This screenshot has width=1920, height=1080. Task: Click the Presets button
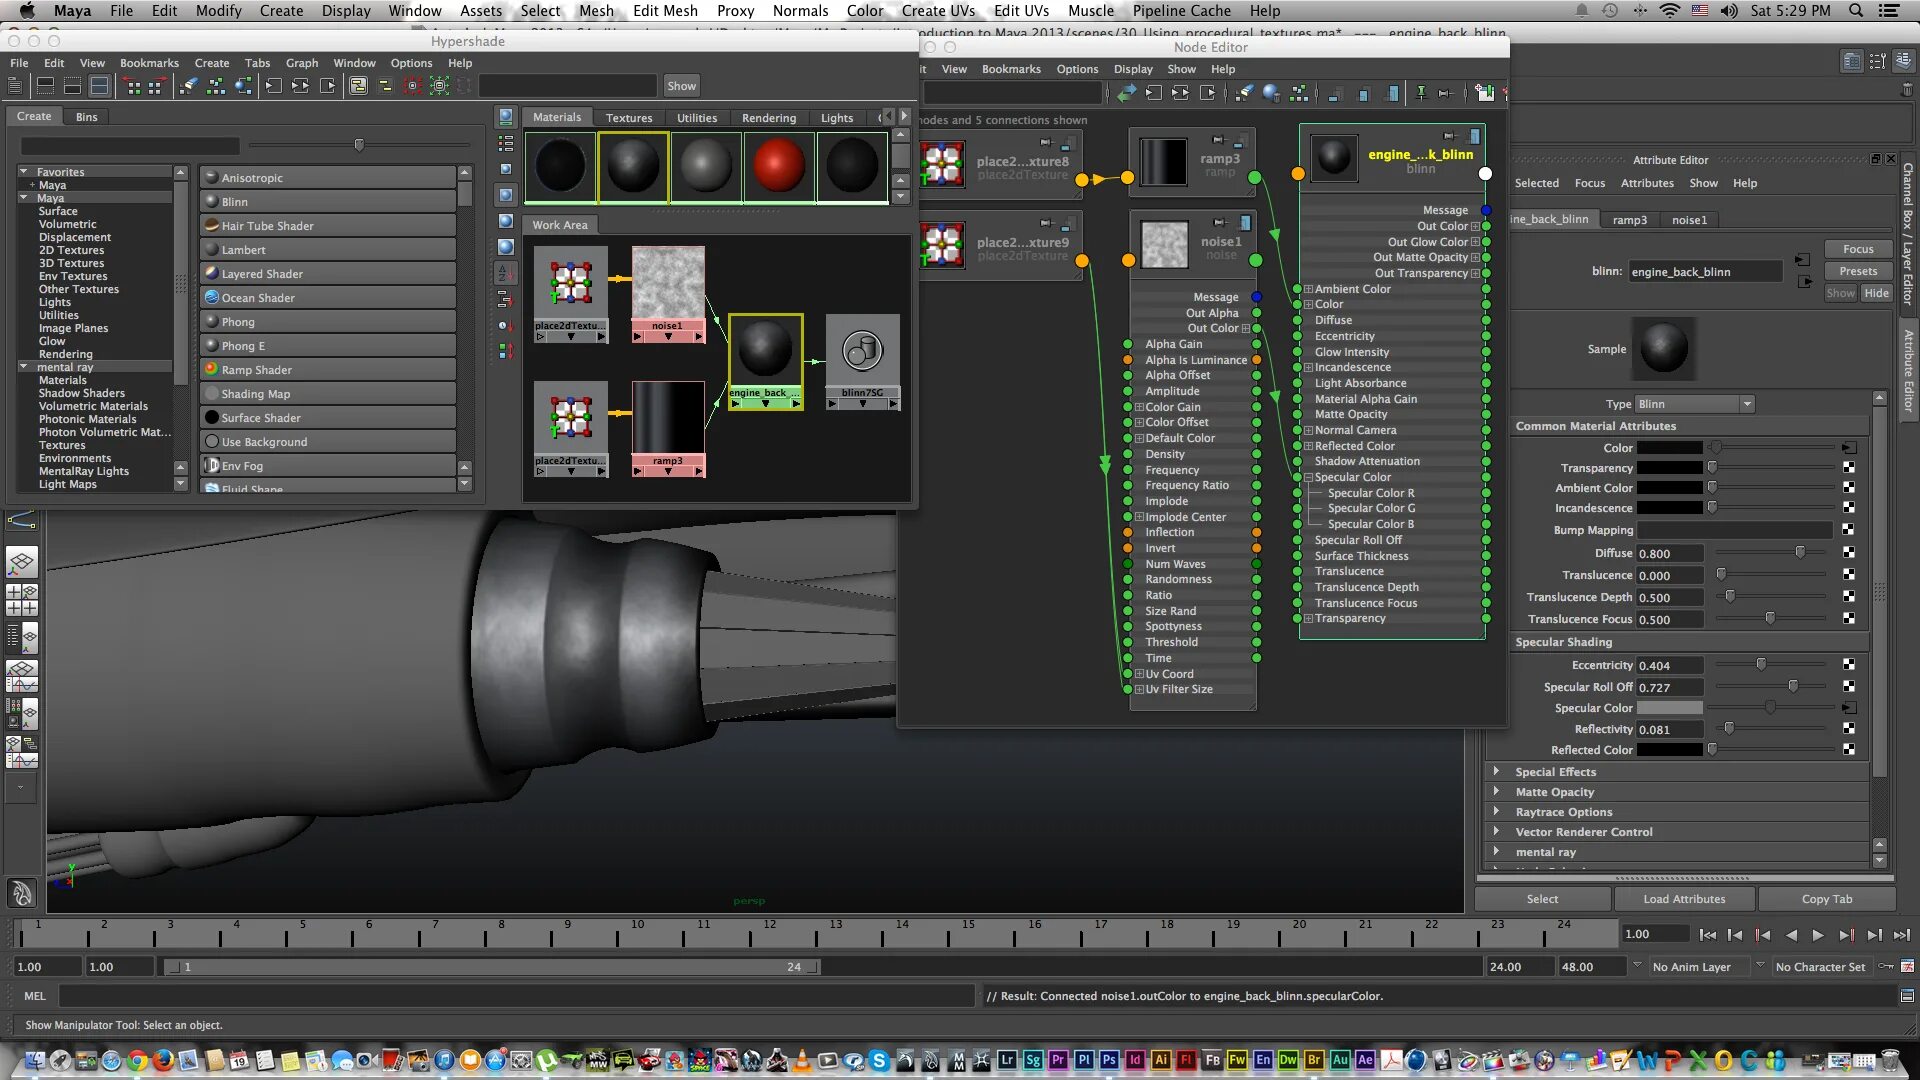[x=1858, y=271]
